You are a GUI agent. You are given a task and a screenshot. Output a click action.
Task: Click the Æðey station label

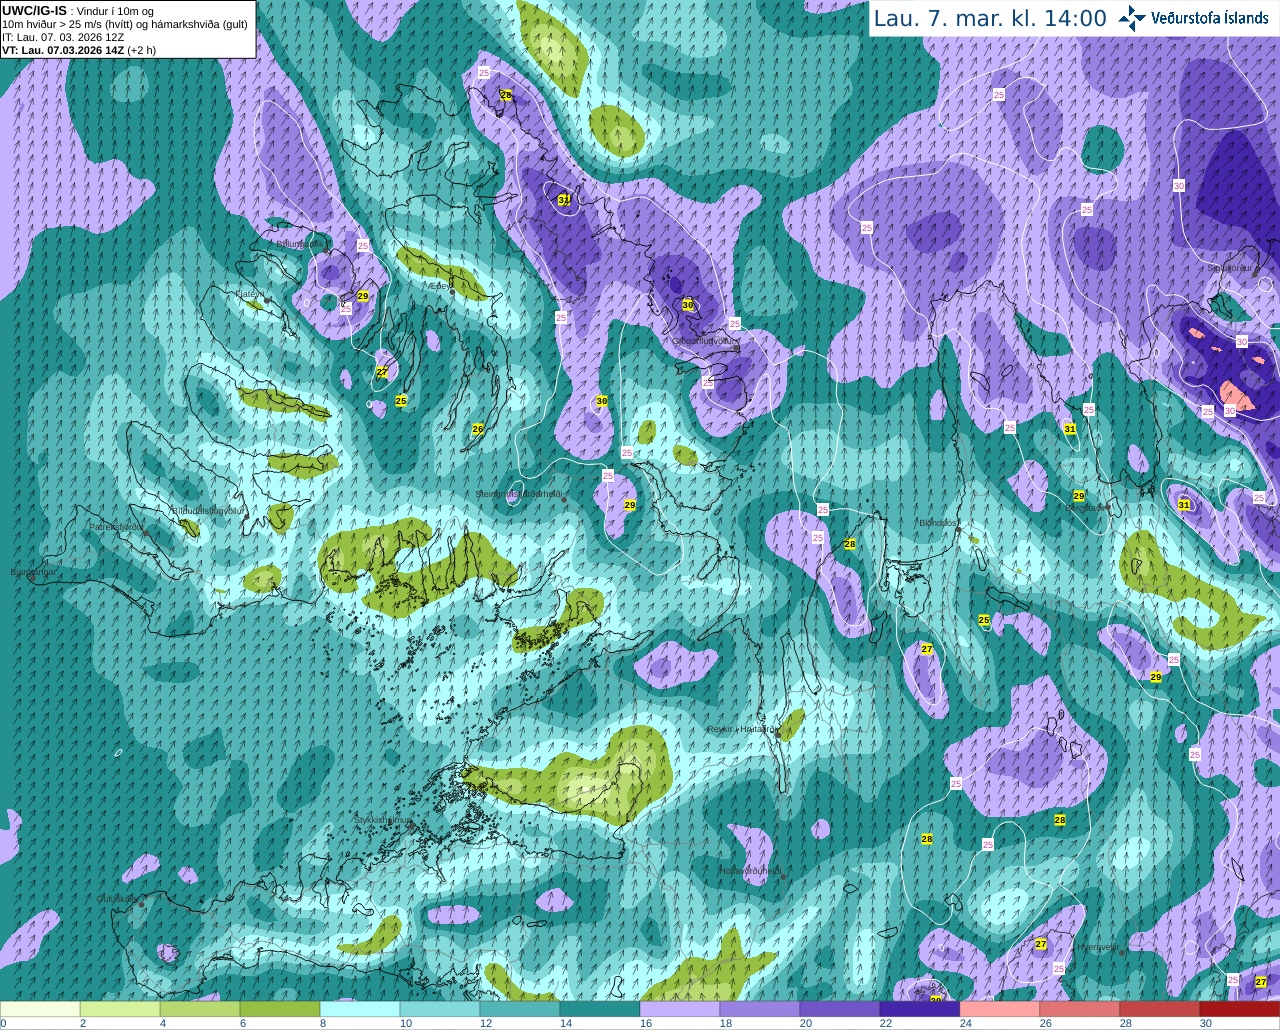coord(438,285)
